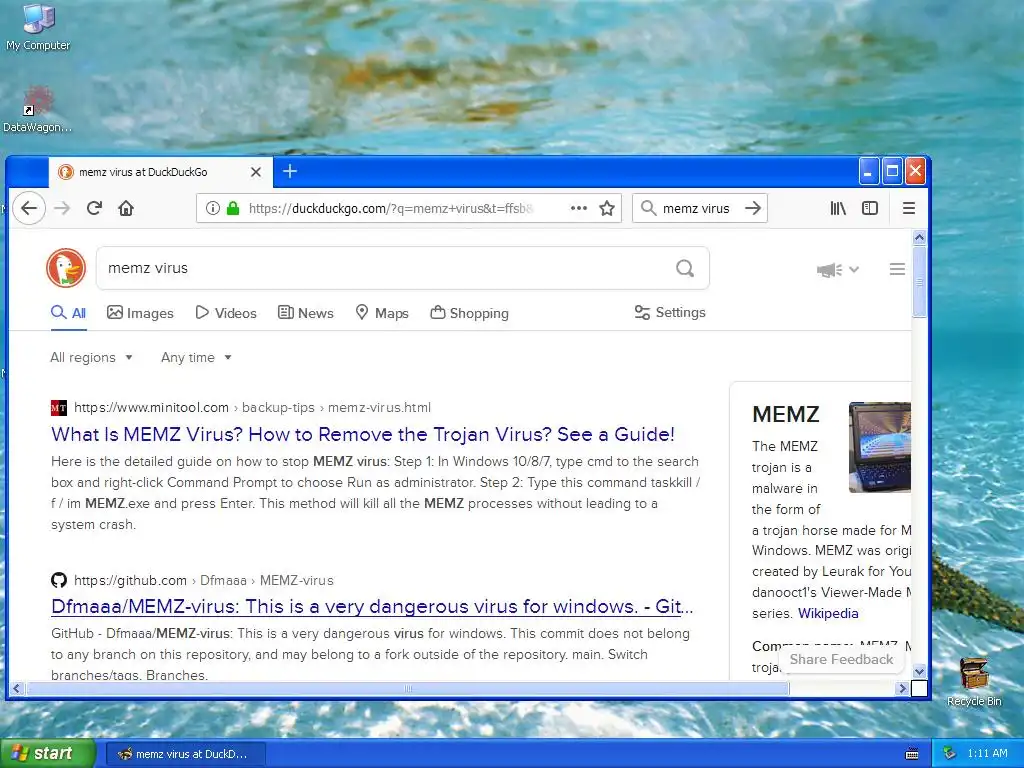The image size is (1024, 768).
Task: Open the What Is MEMZ Virus result
Action: pyautogui.click(x=363, y=434)
